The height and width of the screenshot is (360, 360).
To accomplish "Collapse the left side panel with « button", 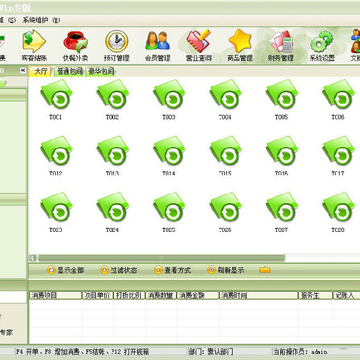I will [x=23, y=70].
